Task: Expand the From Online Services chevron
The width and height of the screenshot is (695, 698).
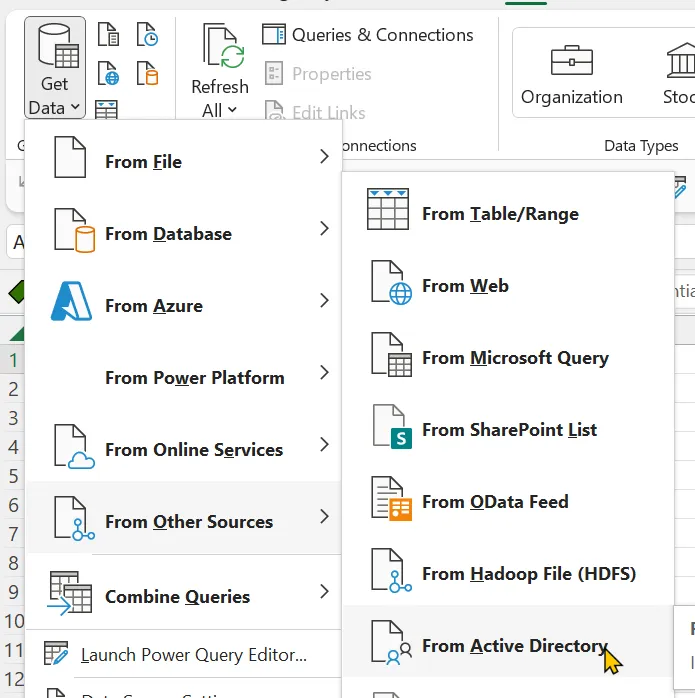Action: coord(324,444)
